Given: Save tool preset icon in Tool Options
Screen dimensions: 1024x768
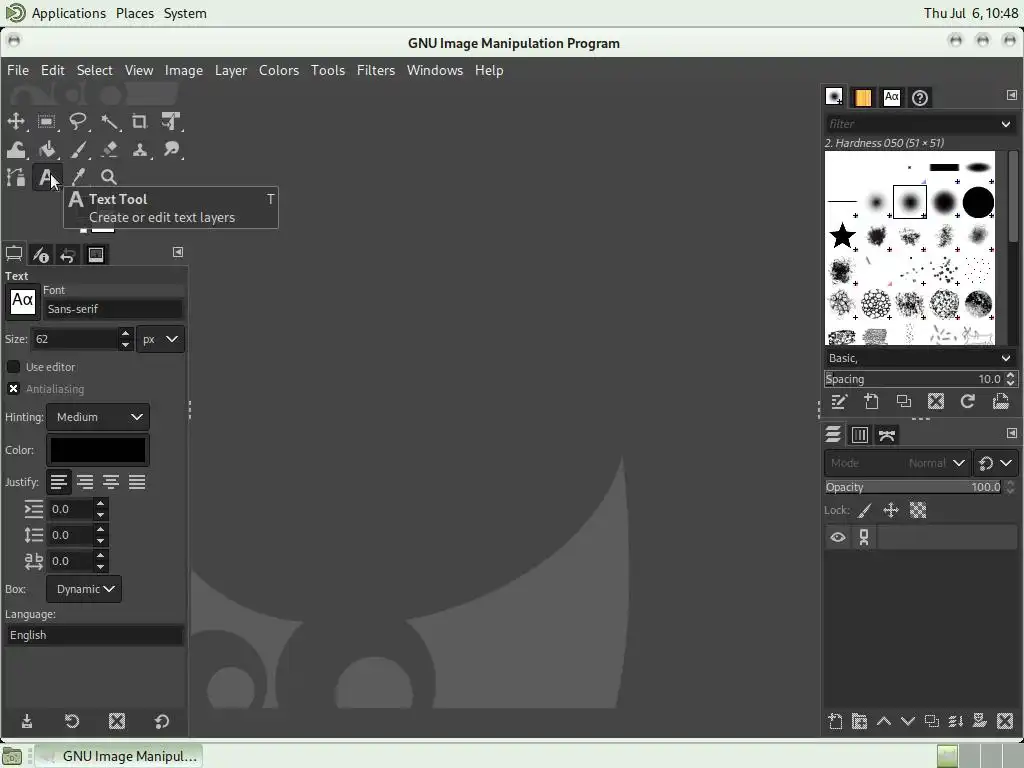Looking at the screenshot, I should click(x=27, y=721).
